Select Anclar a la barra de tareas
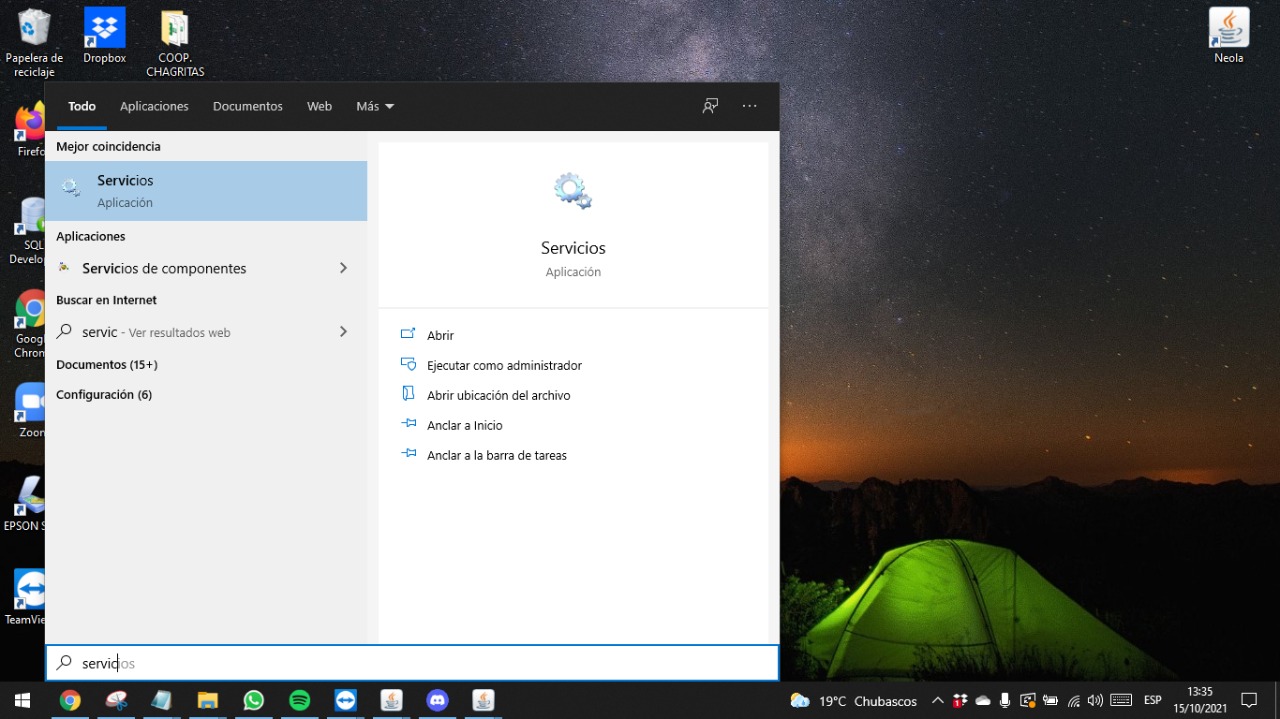 point(496,456)
